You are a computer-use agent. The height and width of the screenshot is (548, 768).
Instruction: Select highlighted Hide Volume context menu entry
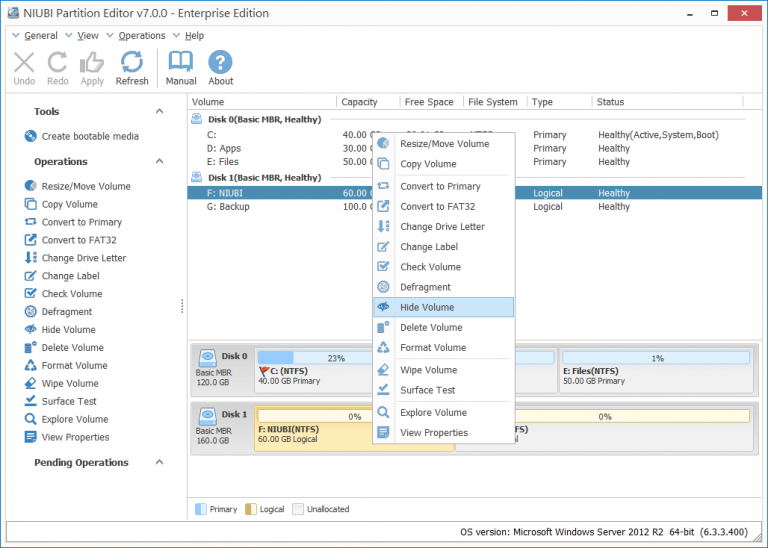click(444, 307)
